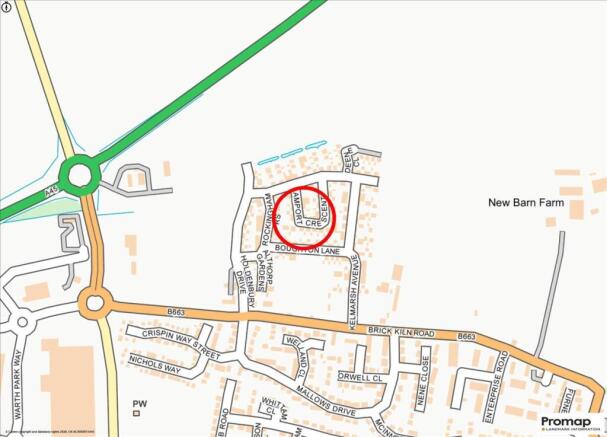Click the Warth Park Way label

click(x=18, y=385)
